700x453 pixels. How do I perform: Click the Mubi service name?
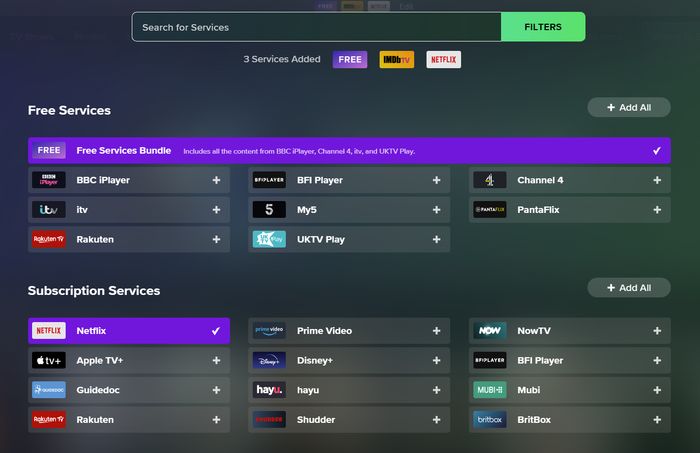(x=529, y=390)
